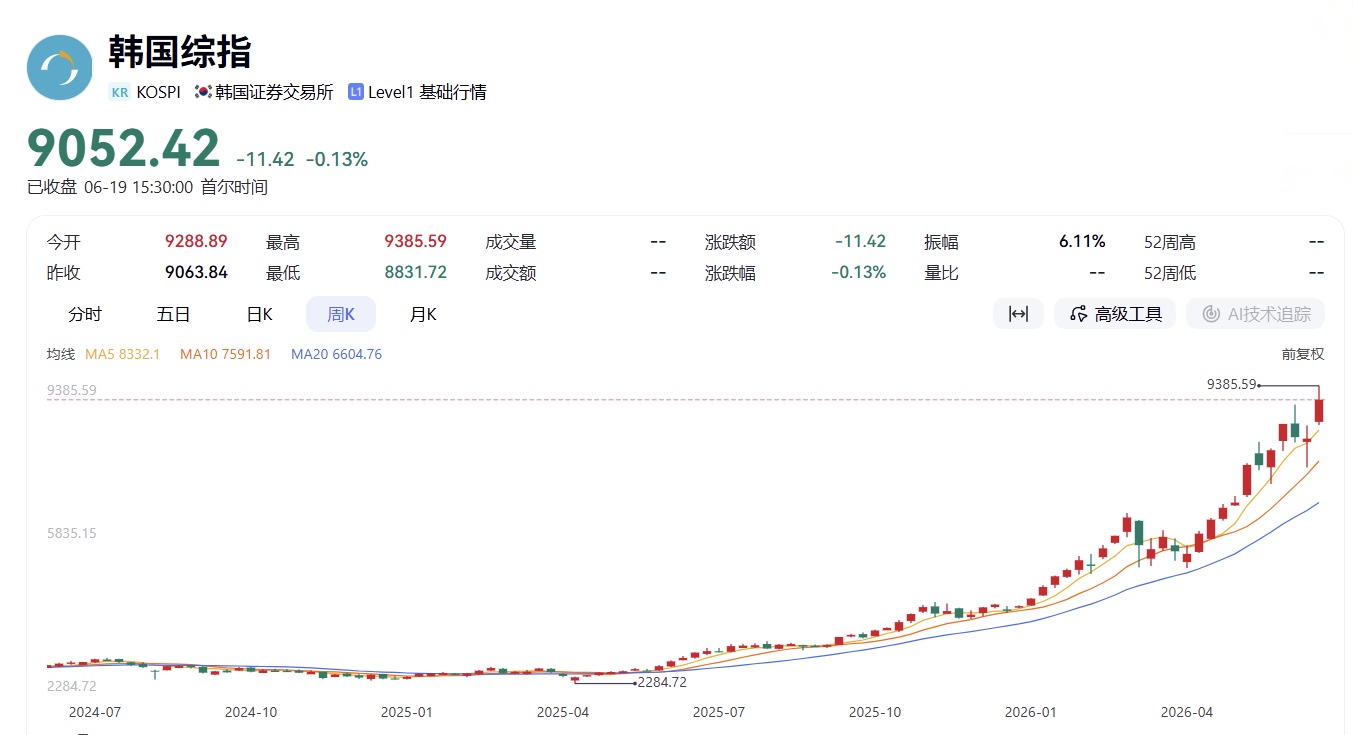
Task: Click the 9385.59 high annotation on chart
Action: pos(1231,383)
